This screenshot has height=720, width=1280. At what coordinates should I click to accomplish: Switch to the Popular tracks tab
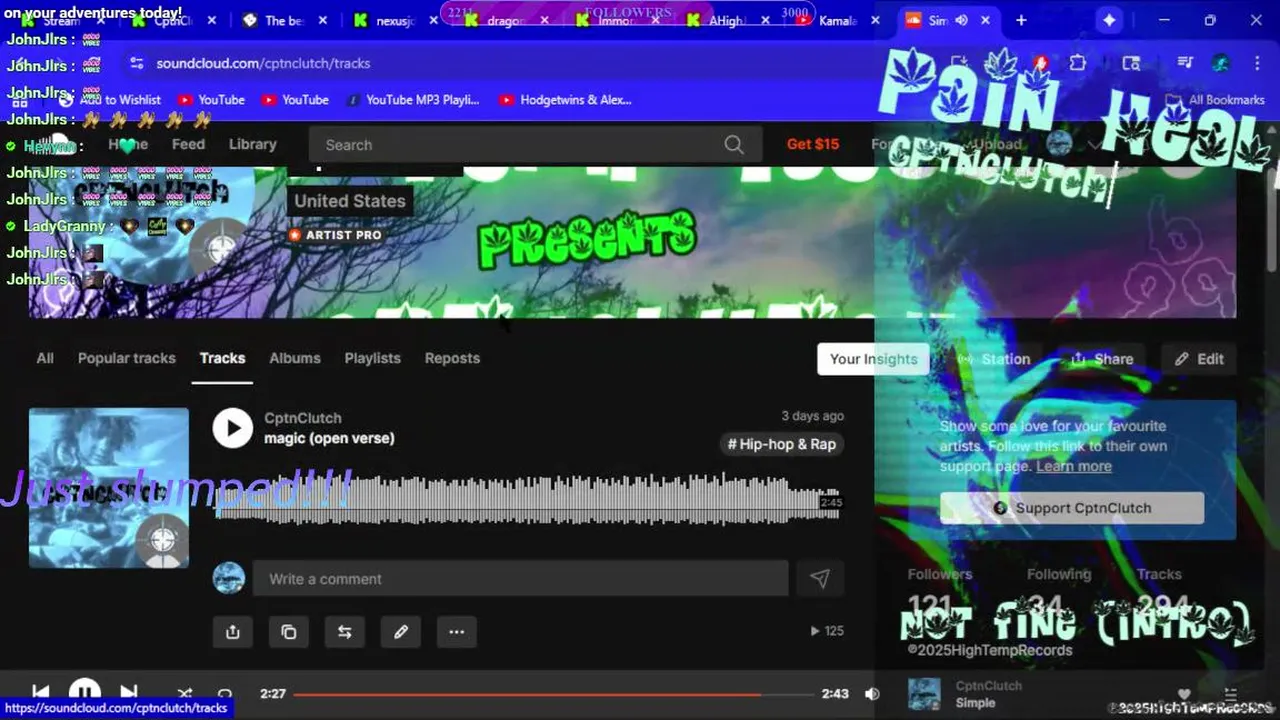tap(127, 358)
